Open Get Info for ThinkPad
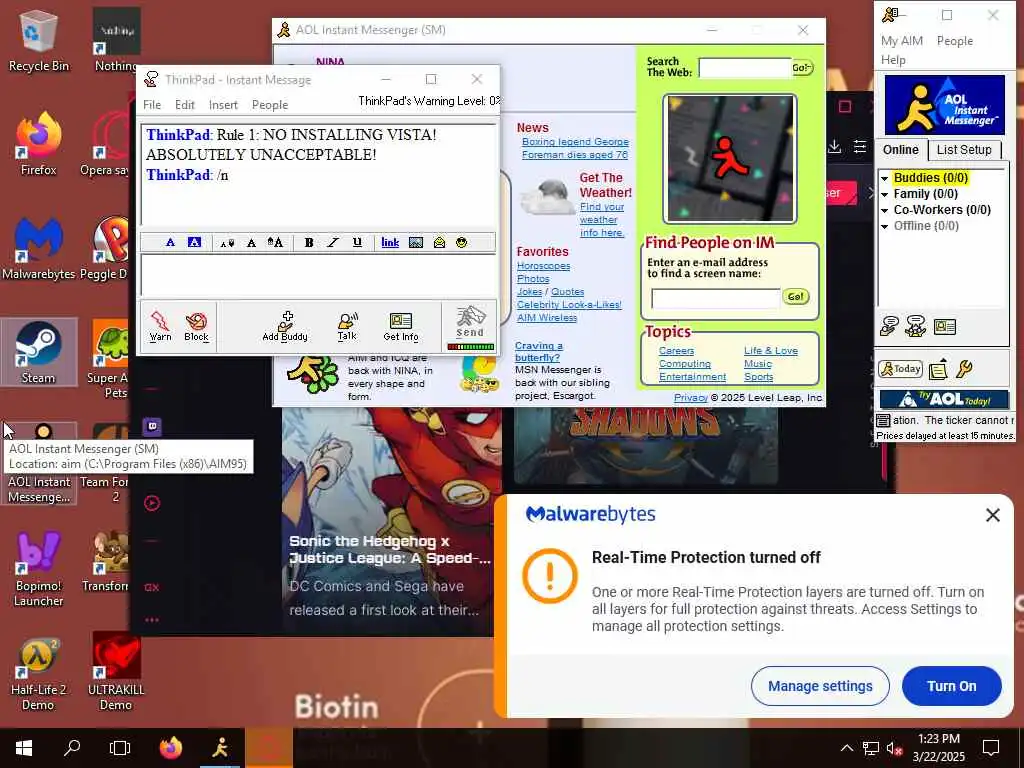Viewport: 1024px width, 768px height. point(400,326)
